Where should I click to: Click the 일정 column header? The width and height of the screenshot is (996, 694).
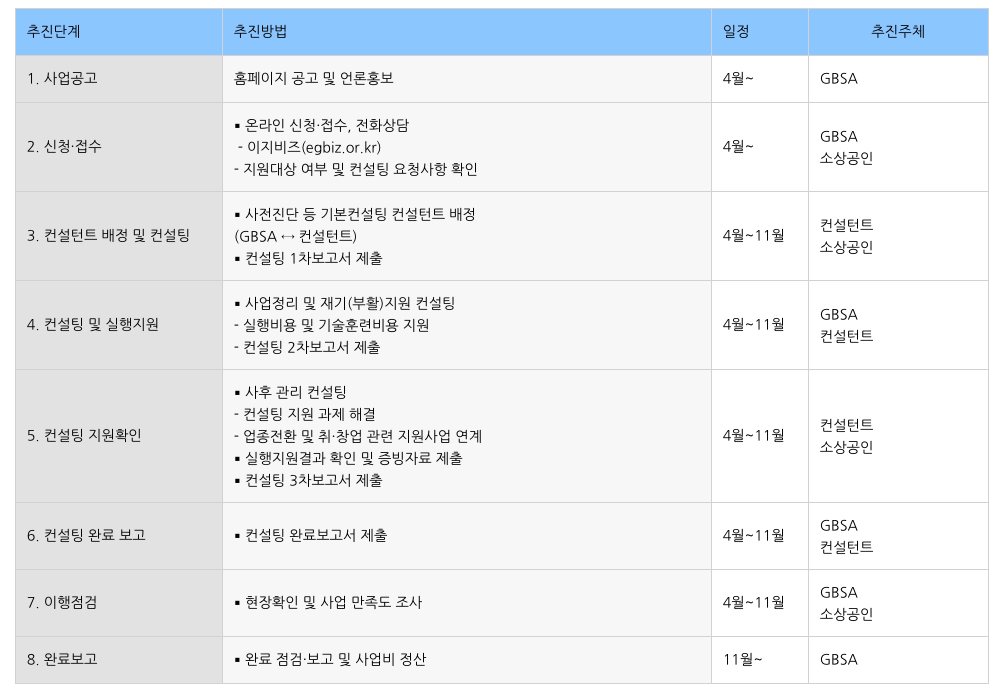(x=760, y=32)
